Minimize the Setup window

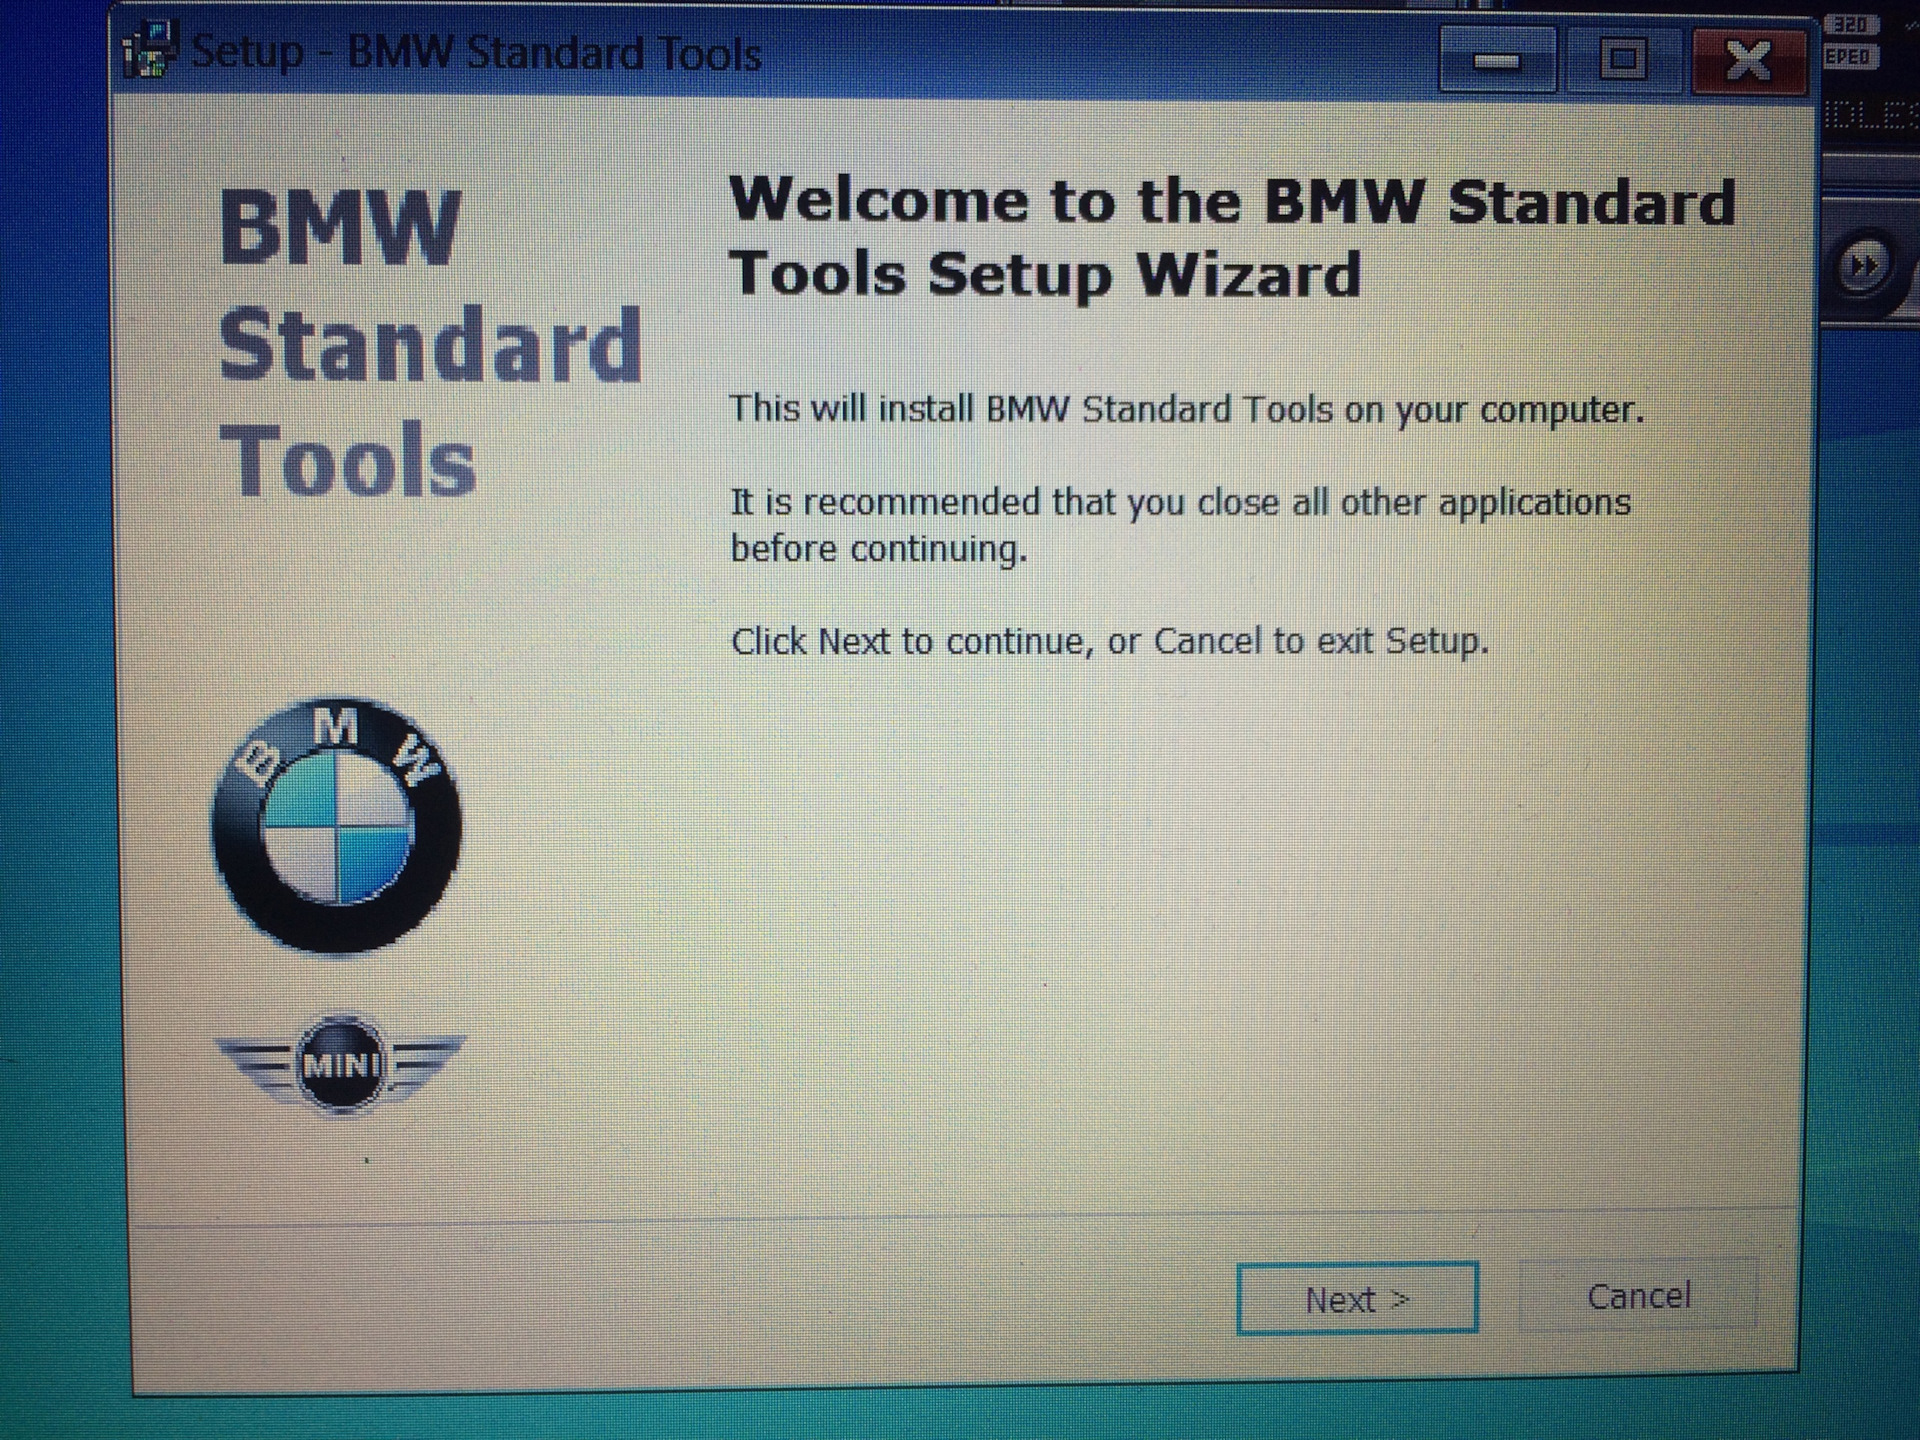[1497, 61]
